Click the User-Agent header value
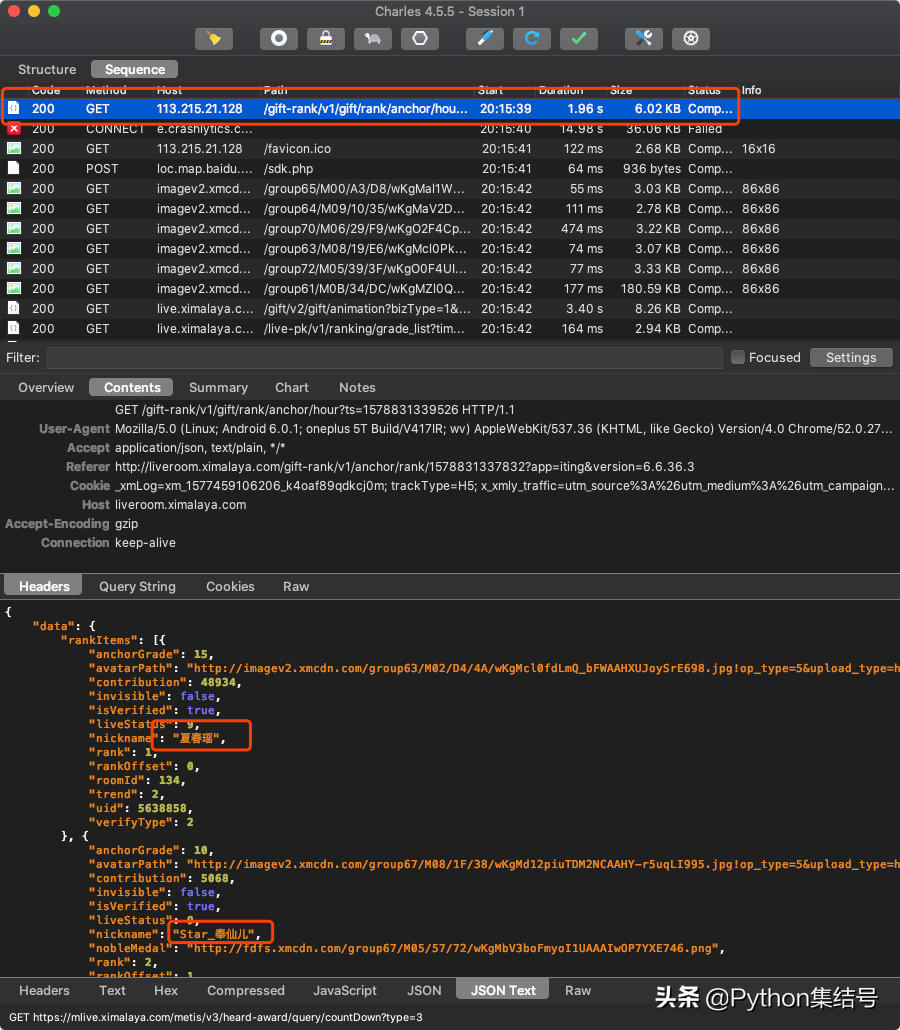Viewport: 900px width, 1030px height. 504,428
